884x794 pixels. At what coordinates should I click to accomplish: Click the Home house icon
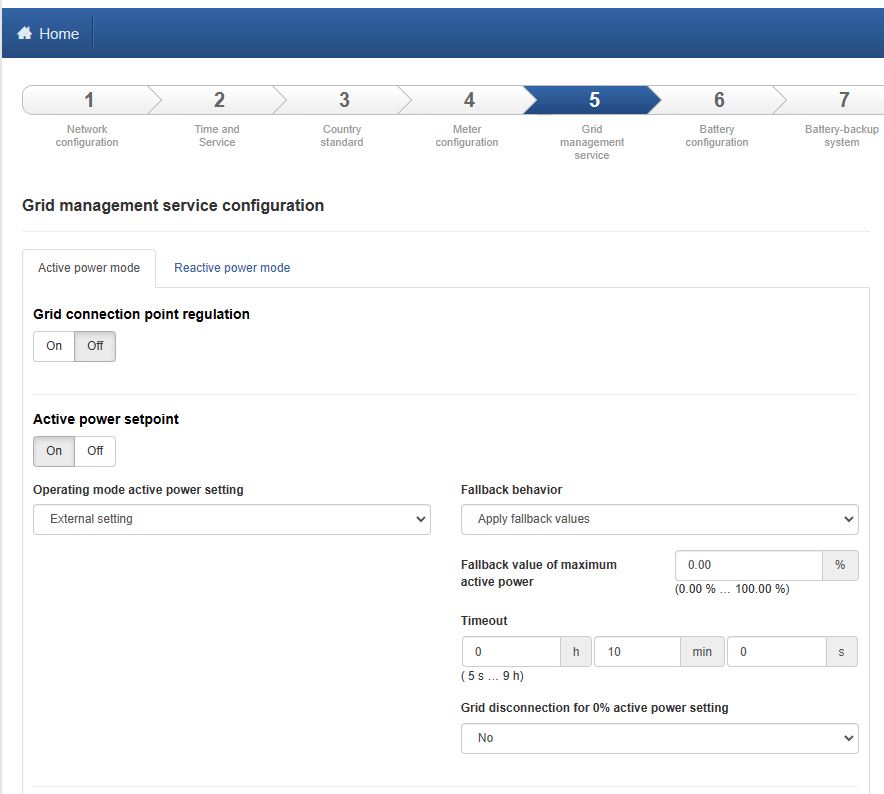[x=24, y=33]
